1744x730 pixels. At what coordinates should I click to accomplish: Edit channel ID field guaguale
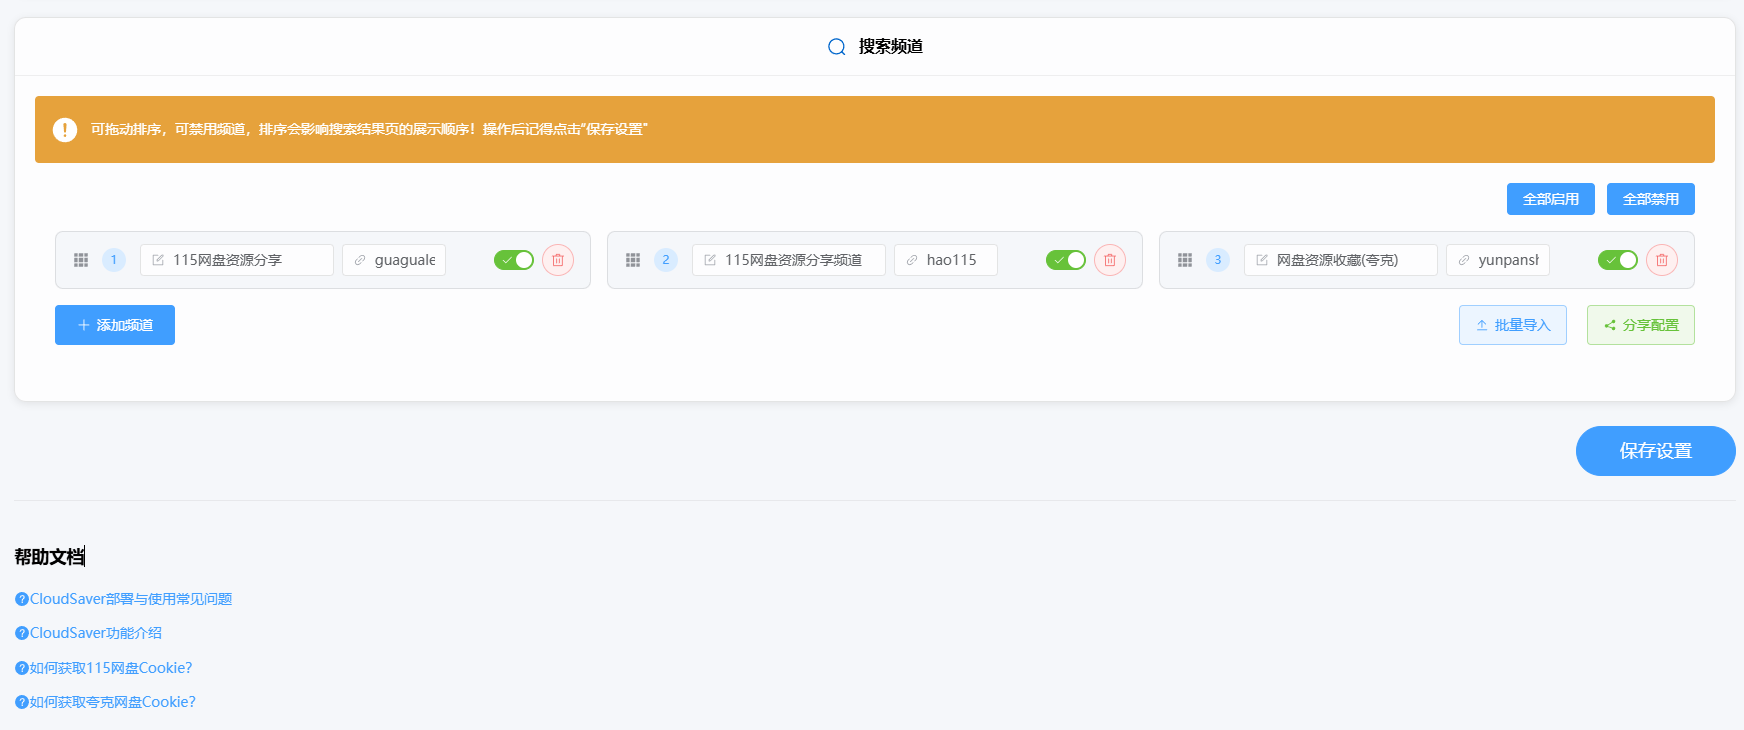tap(394, 260)
